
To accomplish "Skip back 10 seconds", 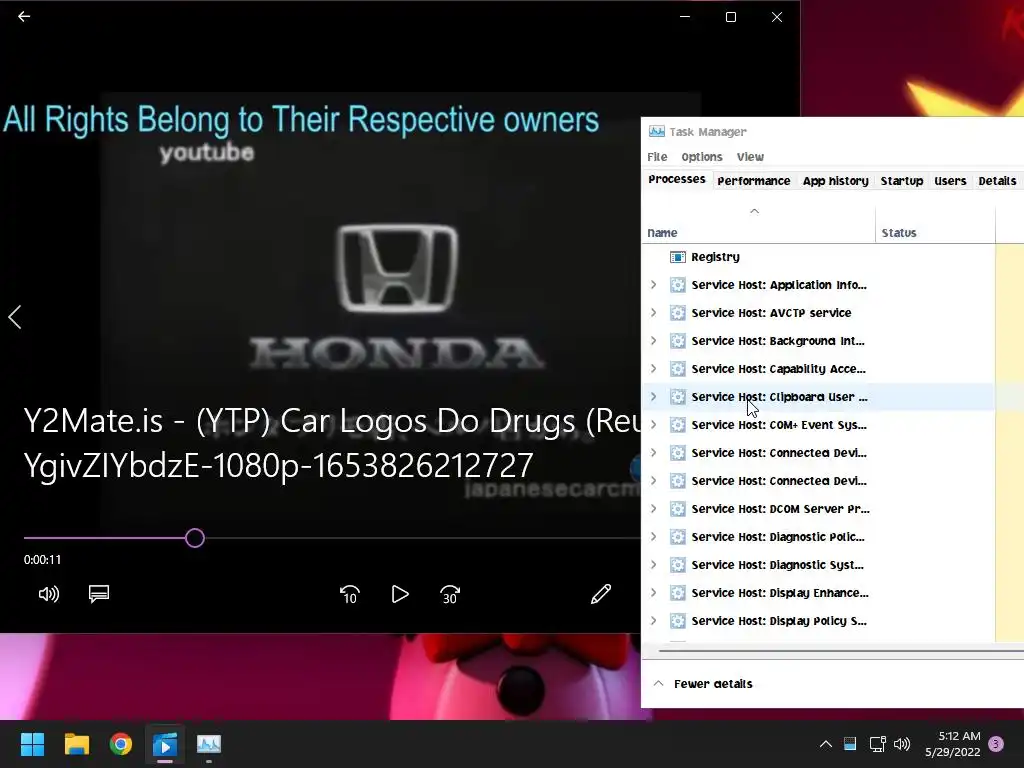I will pyautogui.click(x=349, y=594).
